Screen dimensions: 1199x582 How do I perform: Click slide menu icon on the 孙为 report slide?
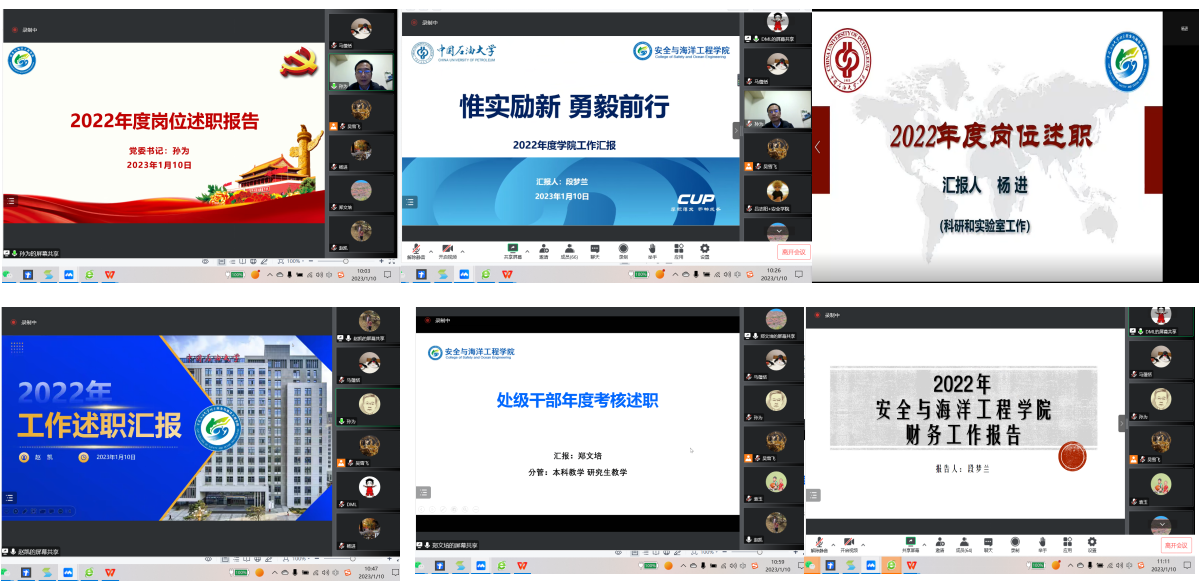click(11, 201)
